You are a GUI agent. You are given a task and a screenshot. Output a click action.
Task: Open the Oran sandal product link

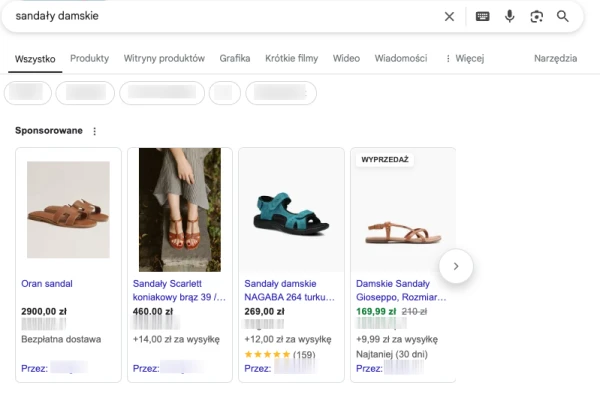click(x=47, y=284)
